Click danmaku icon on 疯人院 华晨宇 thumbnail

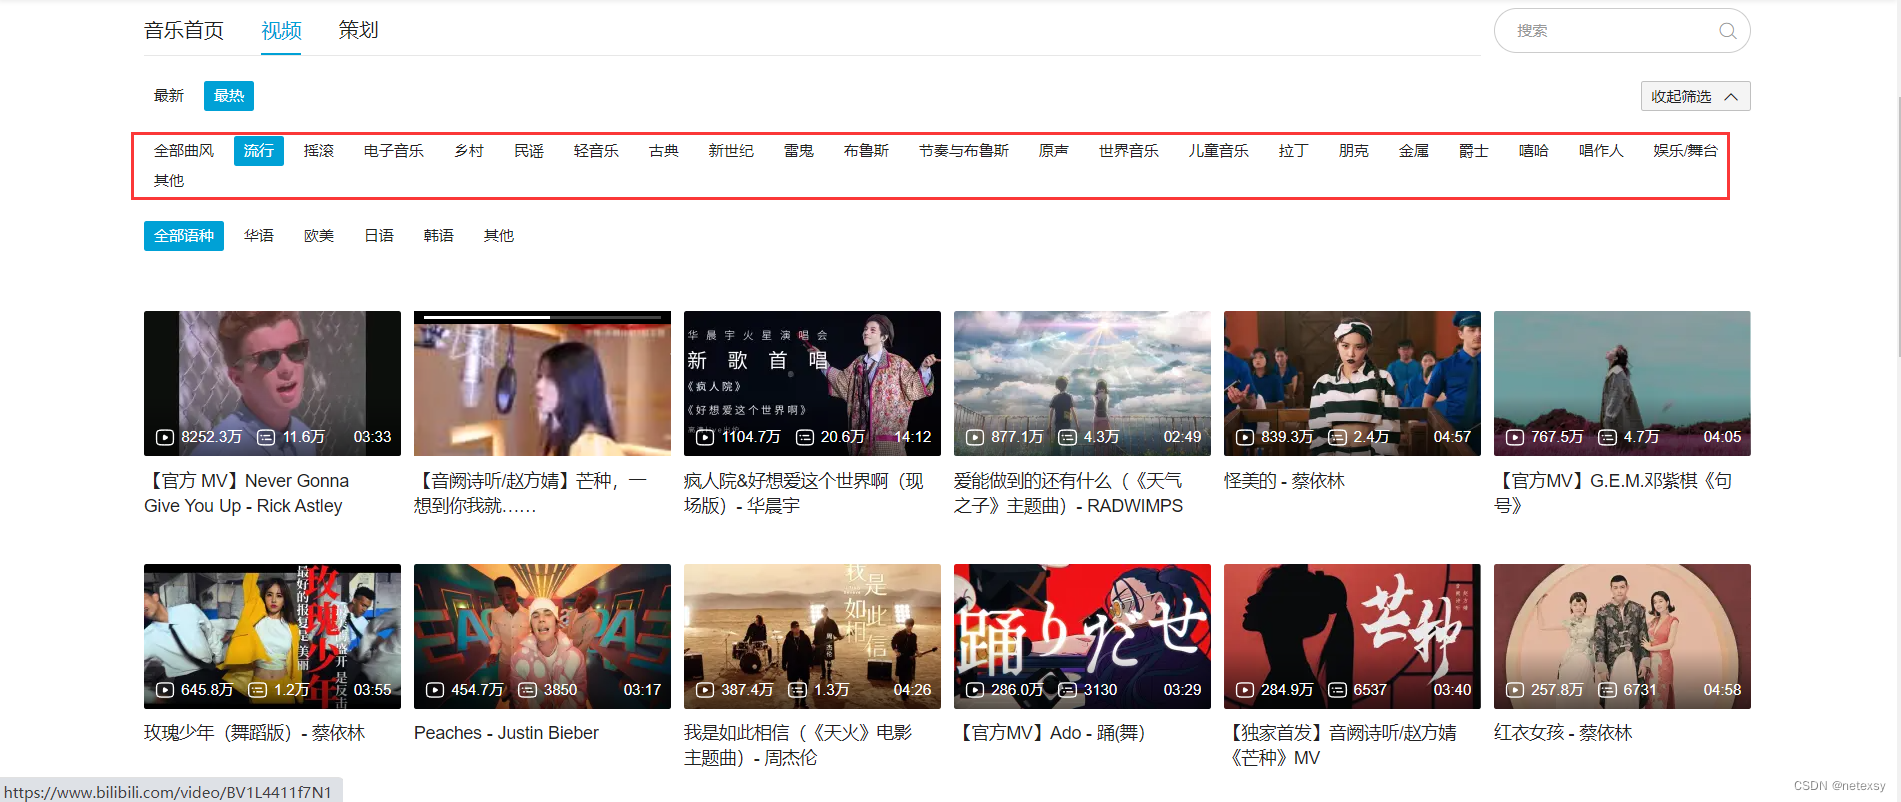(x=804, y=437)
